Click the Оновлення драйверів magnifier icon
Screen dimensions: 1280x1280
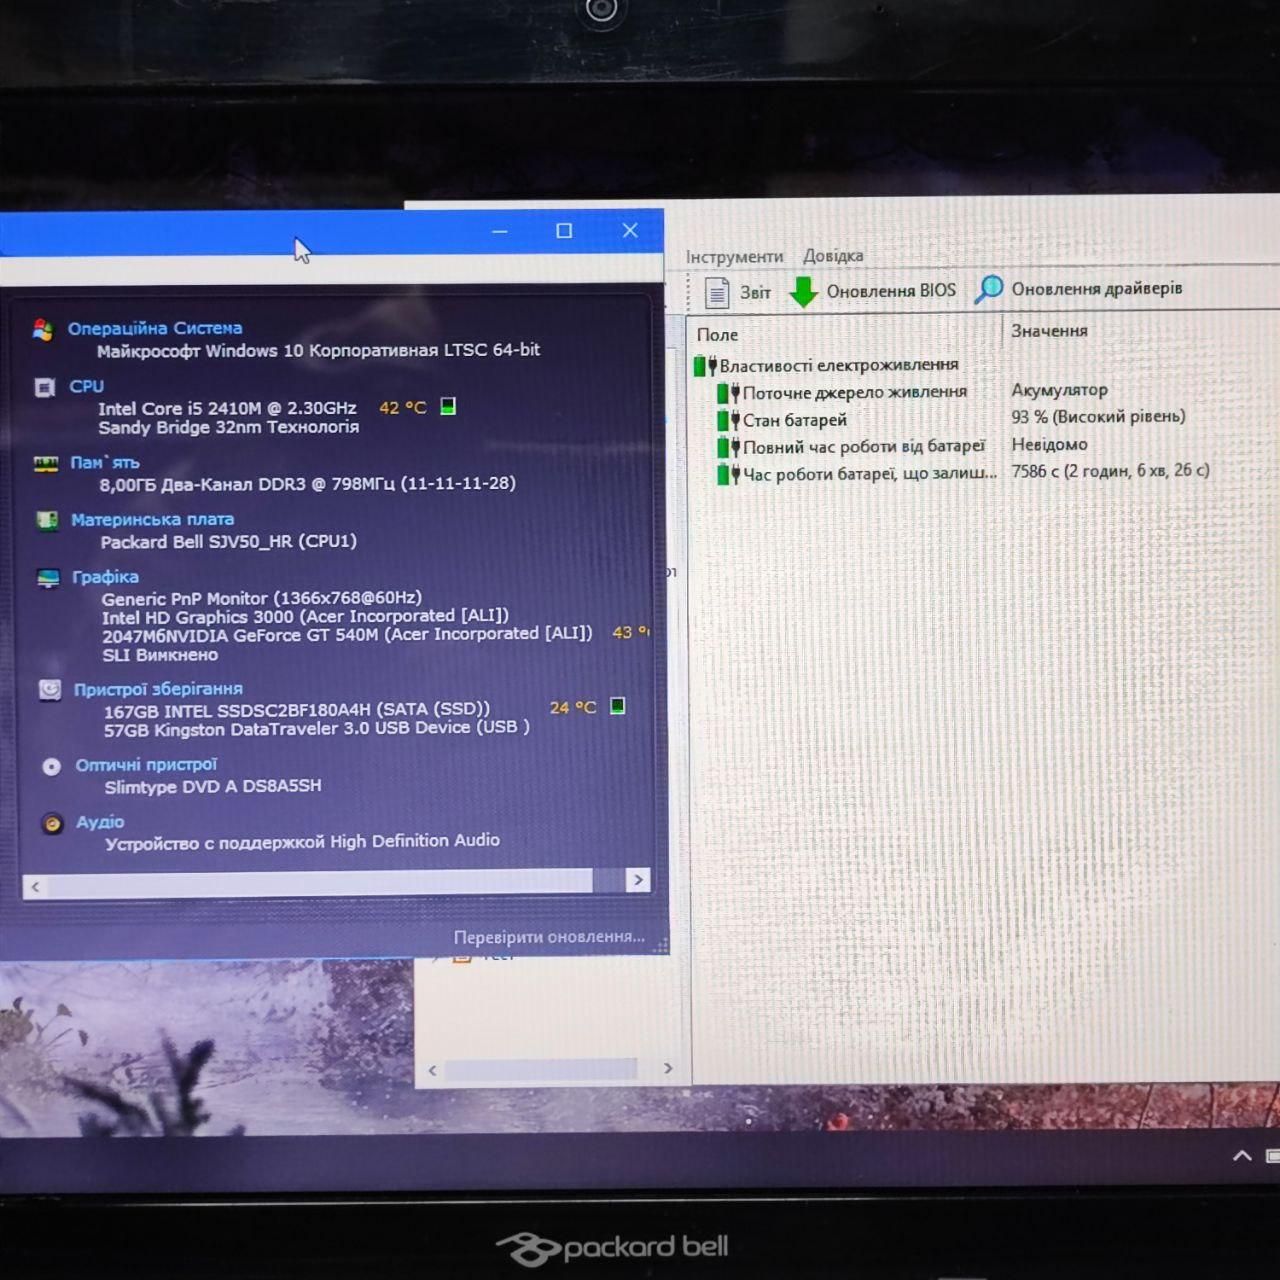pos(988,290)
